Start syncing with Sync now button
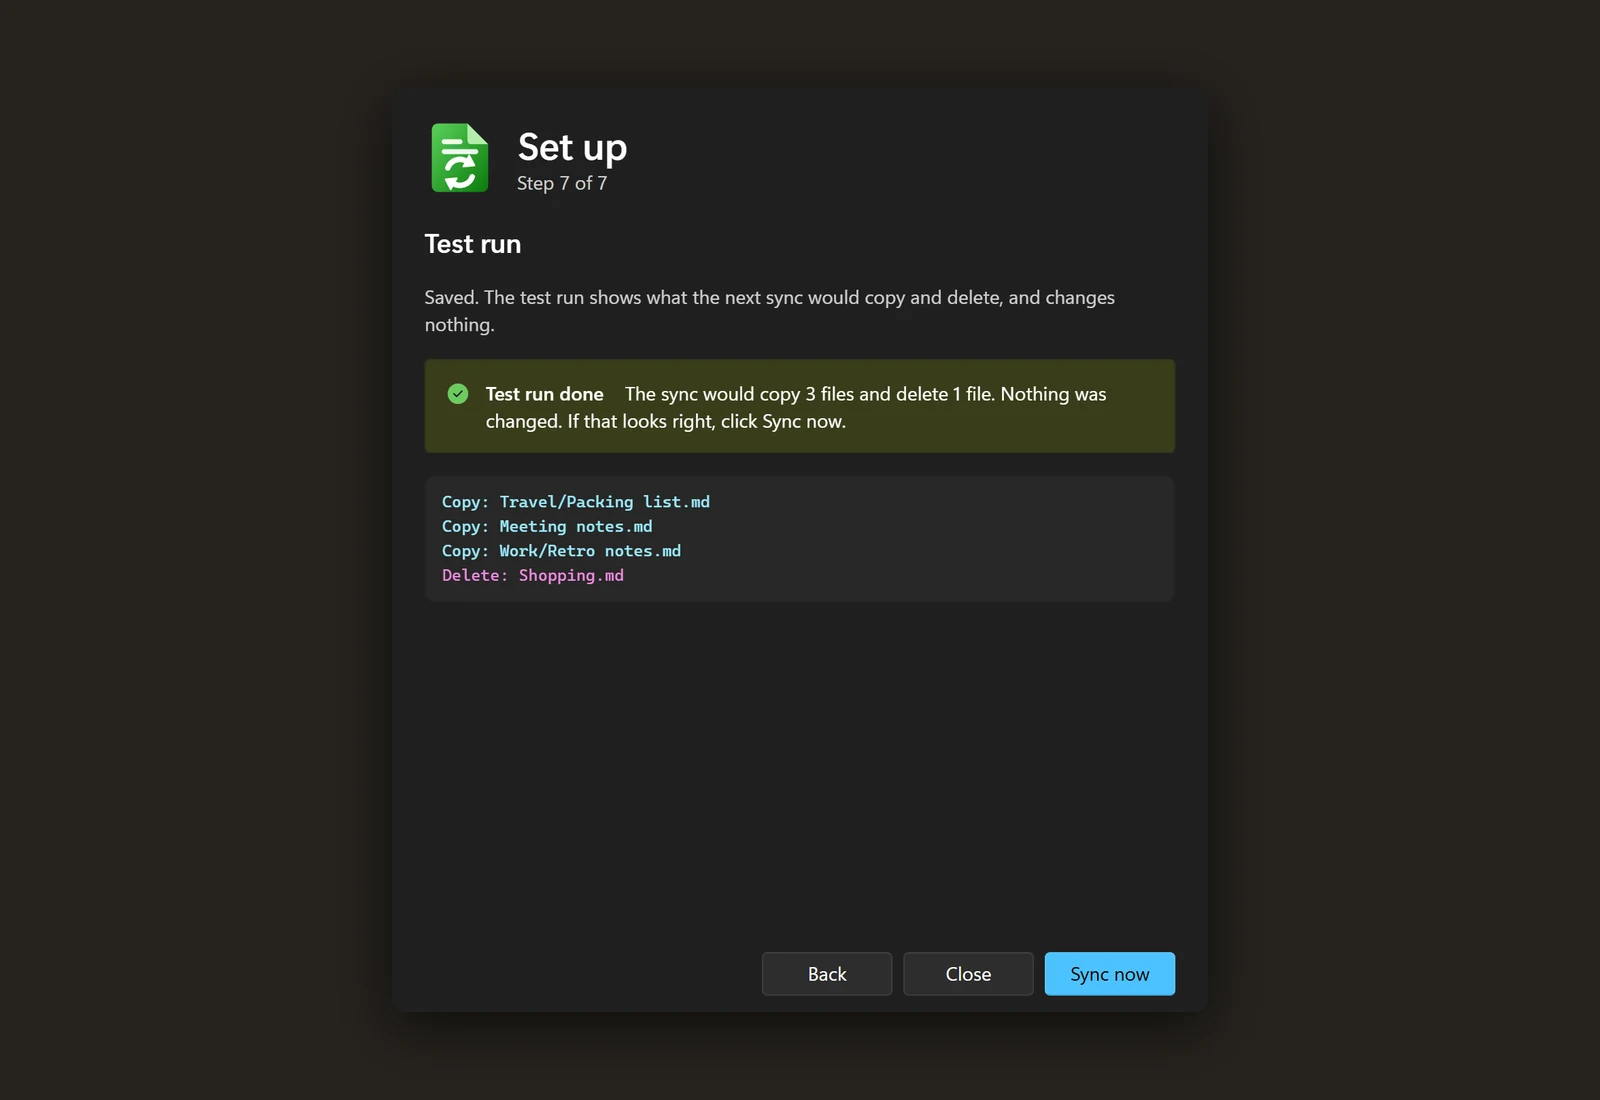The image size is (1600, 1100). [1110, 974]
